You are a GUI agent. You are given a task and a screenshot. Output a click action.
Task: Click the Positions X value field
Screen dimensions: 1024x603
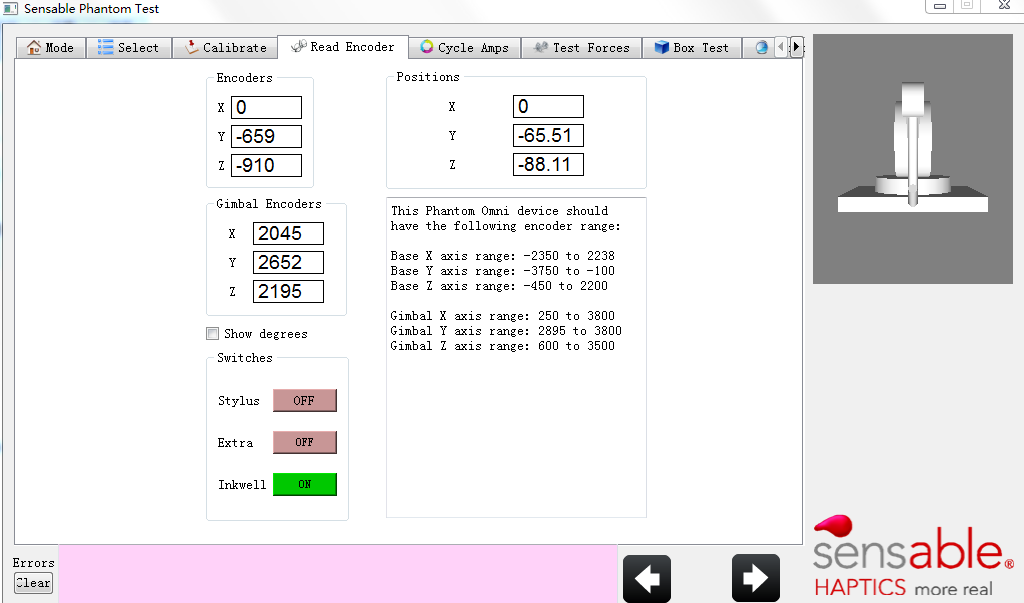point(549,106)
